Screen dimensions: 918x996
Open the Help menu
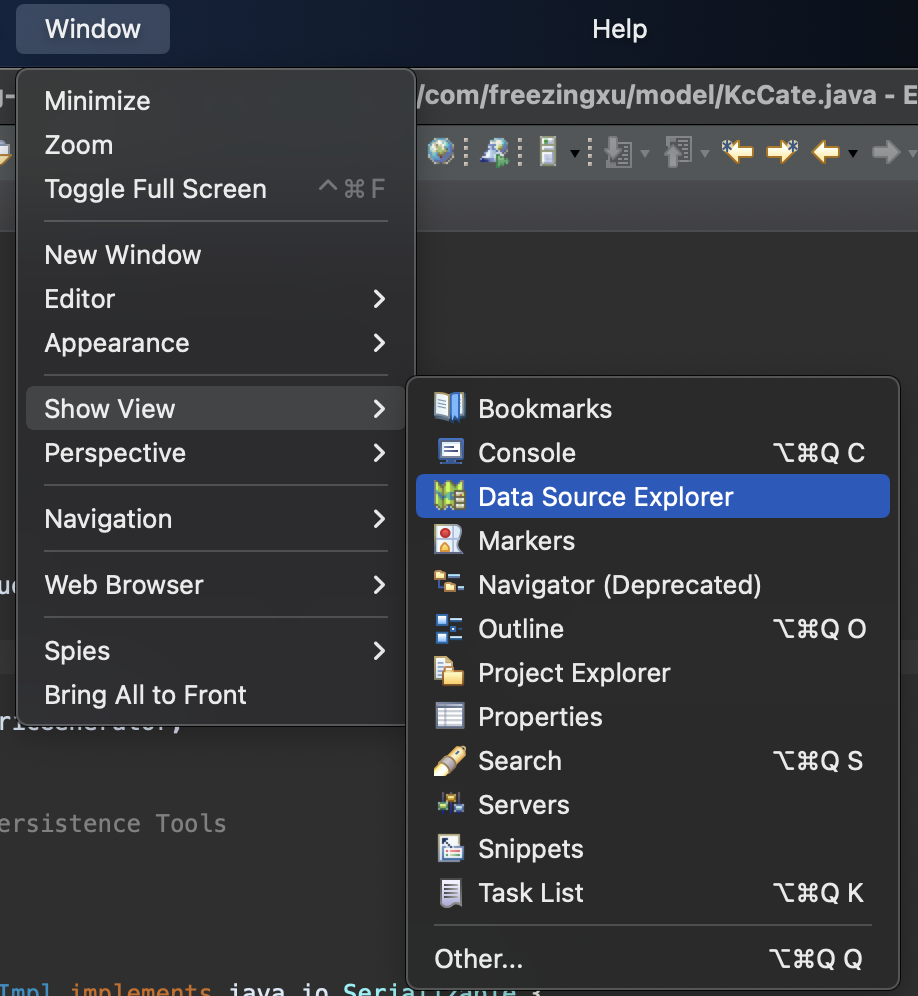(x=619, y=29)
